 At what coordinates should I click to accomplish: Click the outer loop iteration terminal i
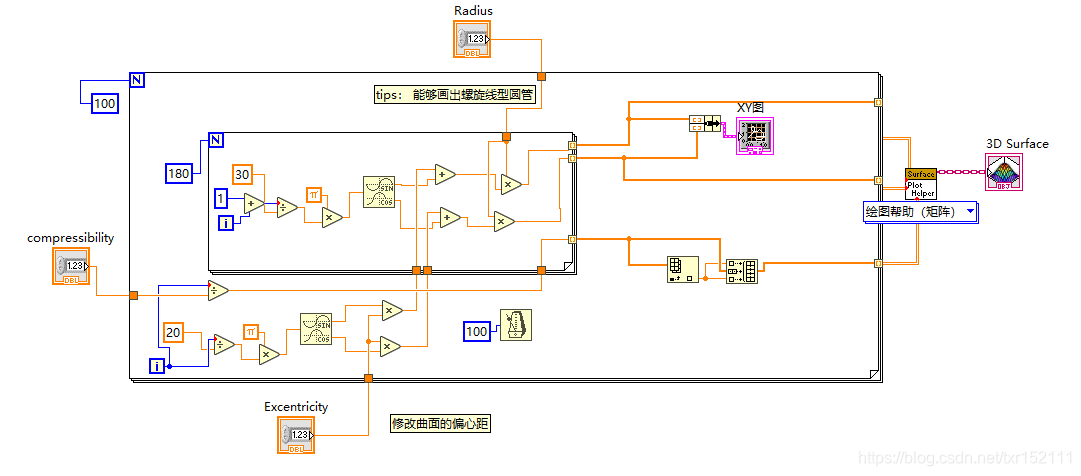(x=158, y=366)
